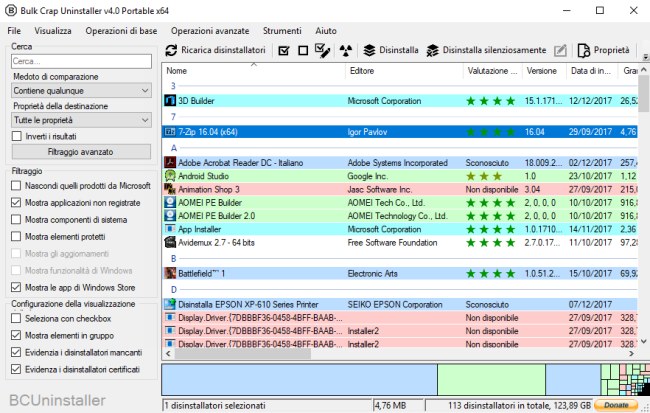Enable Seleziona con checkbox option
The image size is (650, 413).
[16, 318]
